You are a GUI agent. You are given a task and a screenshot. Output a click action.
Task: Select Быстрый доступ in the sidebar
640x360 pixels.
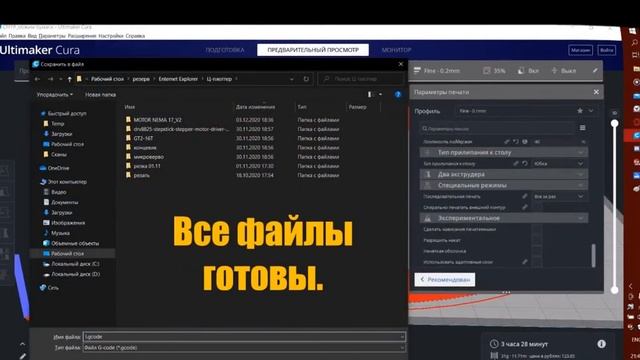(x=63, y=113)
